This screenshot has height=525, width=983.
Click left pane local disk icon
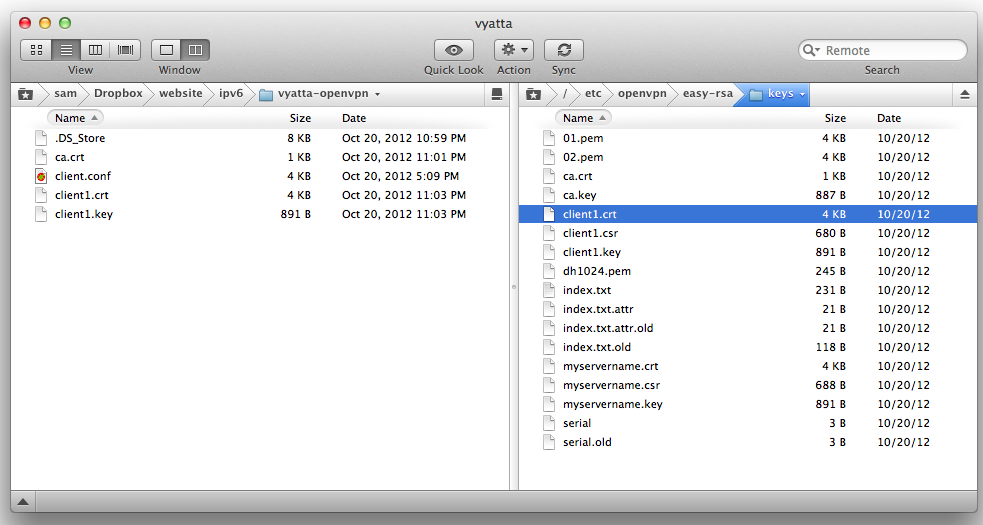click(x=497, y=94)
